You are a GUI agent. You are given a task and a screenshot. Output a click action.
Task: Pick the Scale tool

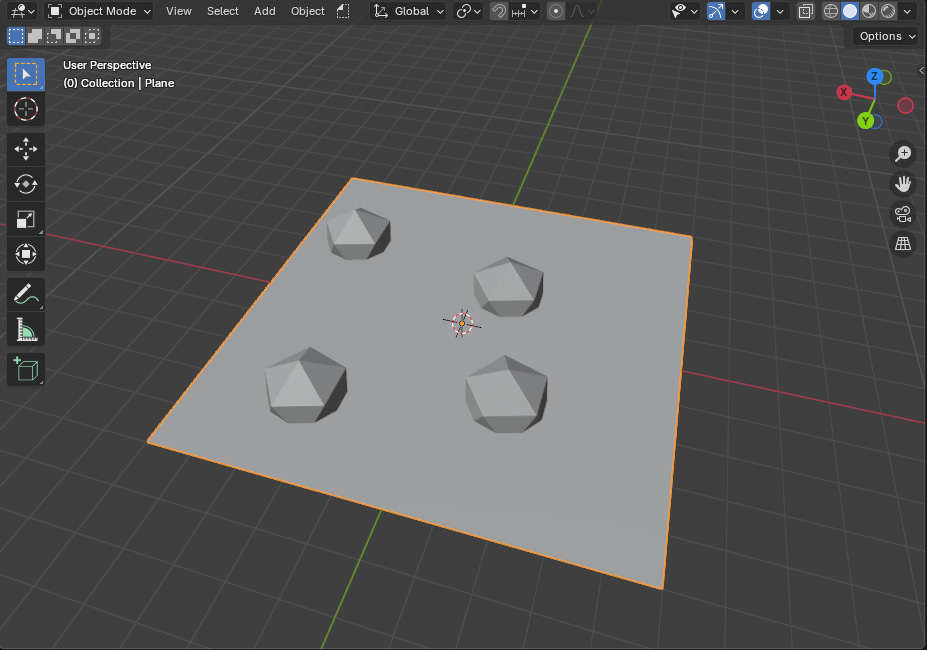pyautogui.click(x=25, y=219)
